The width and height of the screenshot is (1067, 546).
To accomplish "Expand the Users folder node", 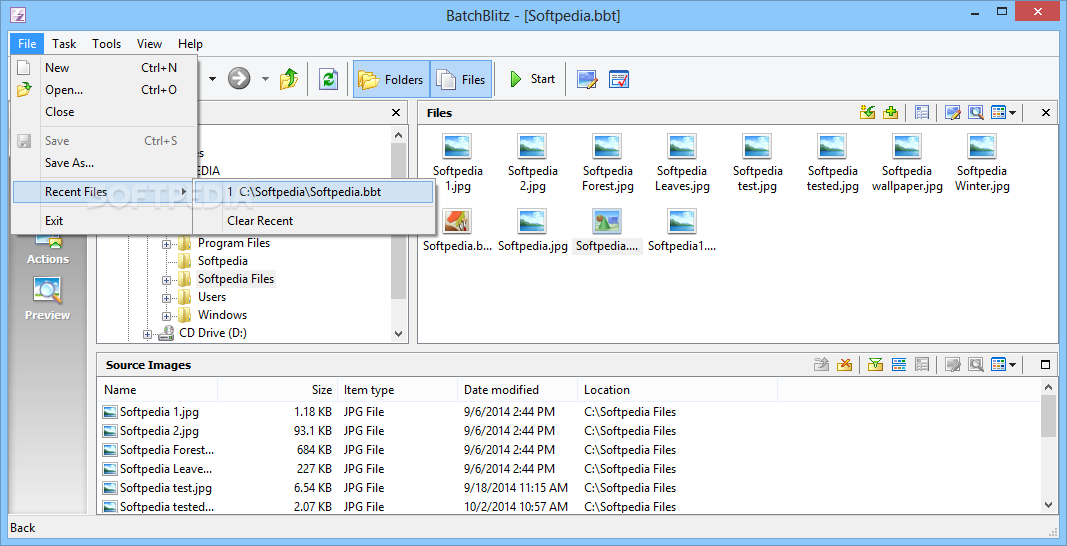I will [166, 298].
